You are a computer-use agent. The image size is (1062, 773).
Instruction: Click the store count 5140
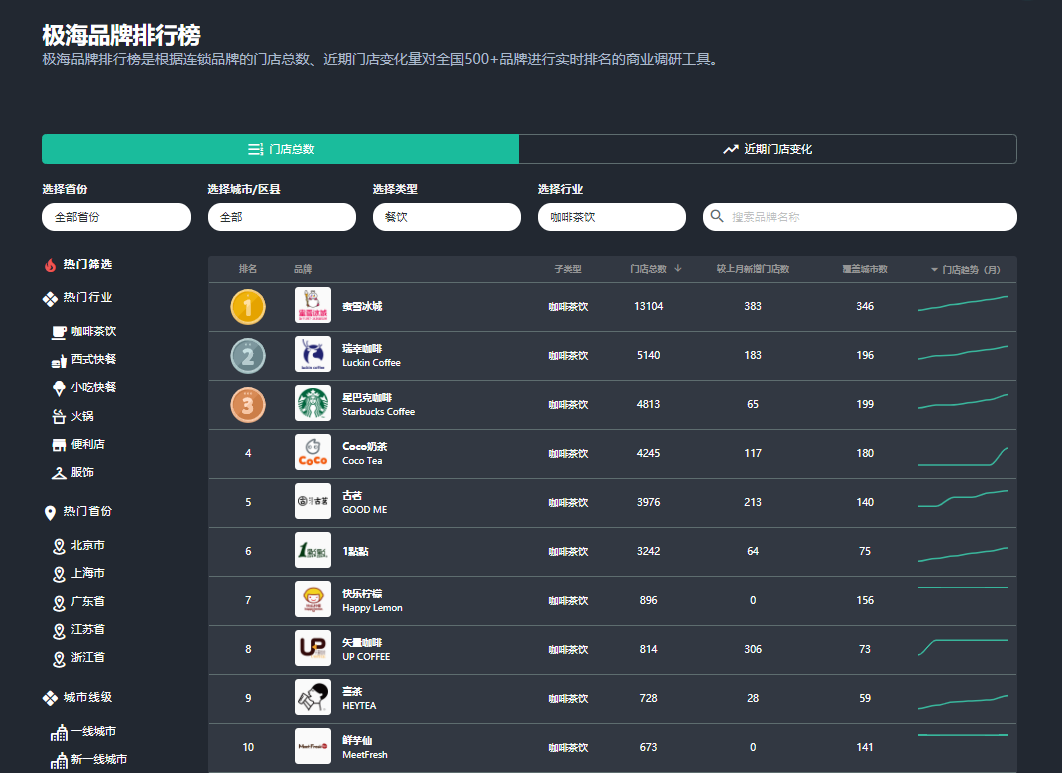pyautogui.click(x=649, y=355)
